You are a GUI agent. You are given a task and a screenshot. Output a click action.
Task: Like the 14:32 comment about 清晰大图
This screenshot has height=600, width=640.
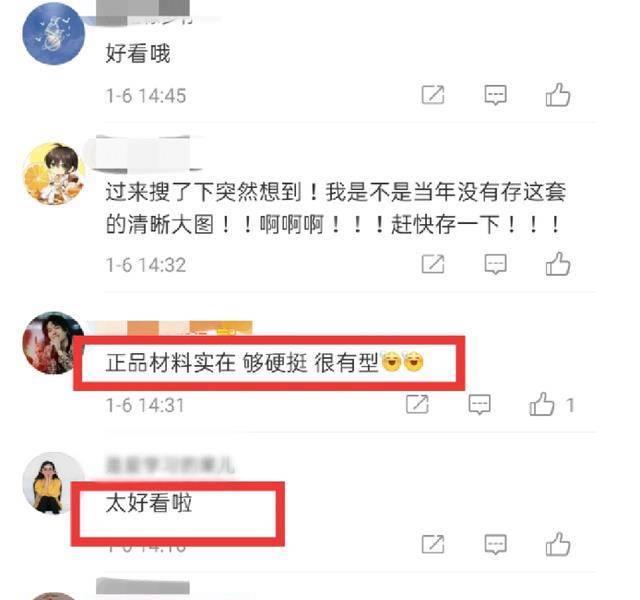tap(558, 264)
